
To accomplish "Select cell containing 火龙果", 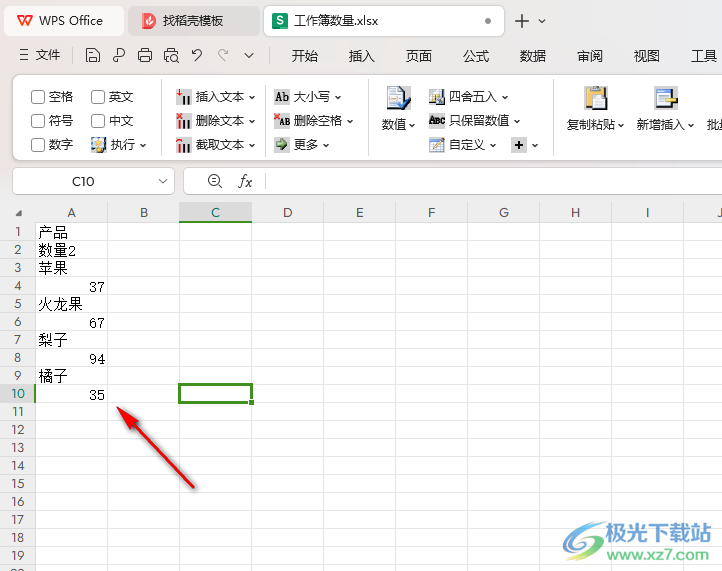I will point(71,304).
